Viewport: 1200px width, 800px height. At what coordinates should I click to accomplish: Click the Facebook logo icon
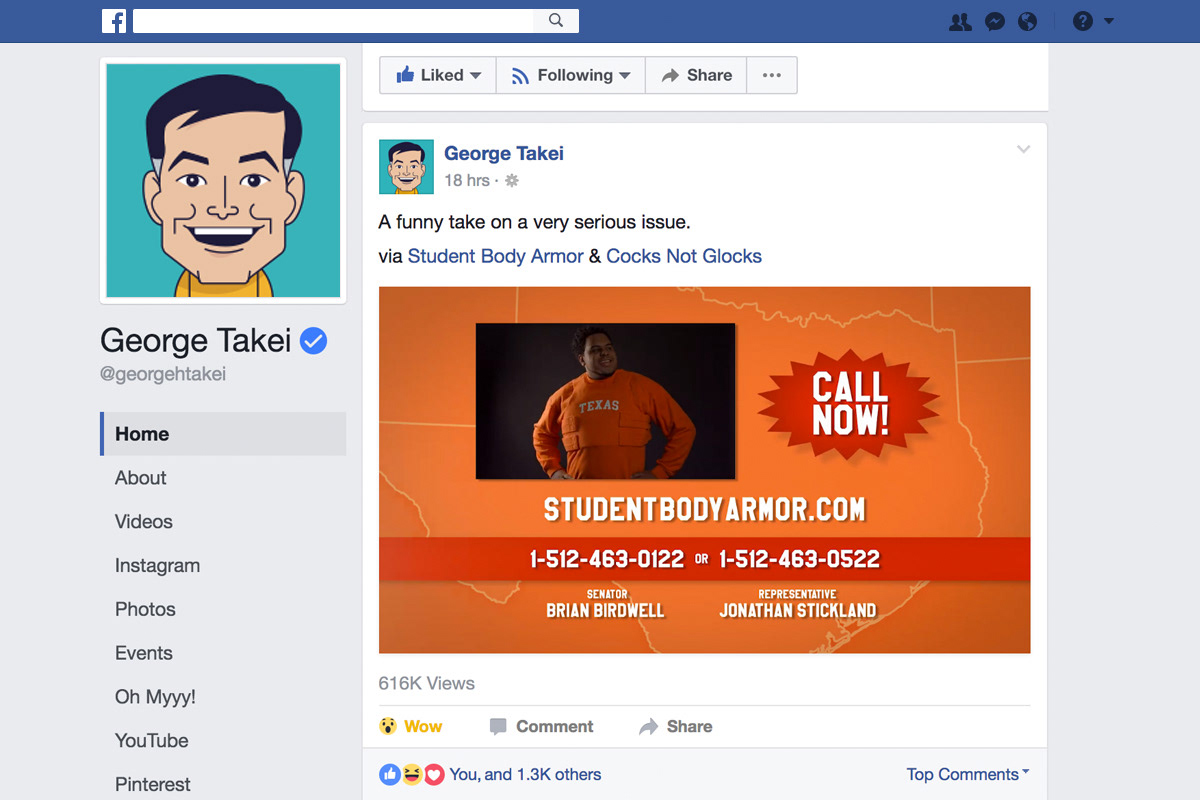[114, 21]
